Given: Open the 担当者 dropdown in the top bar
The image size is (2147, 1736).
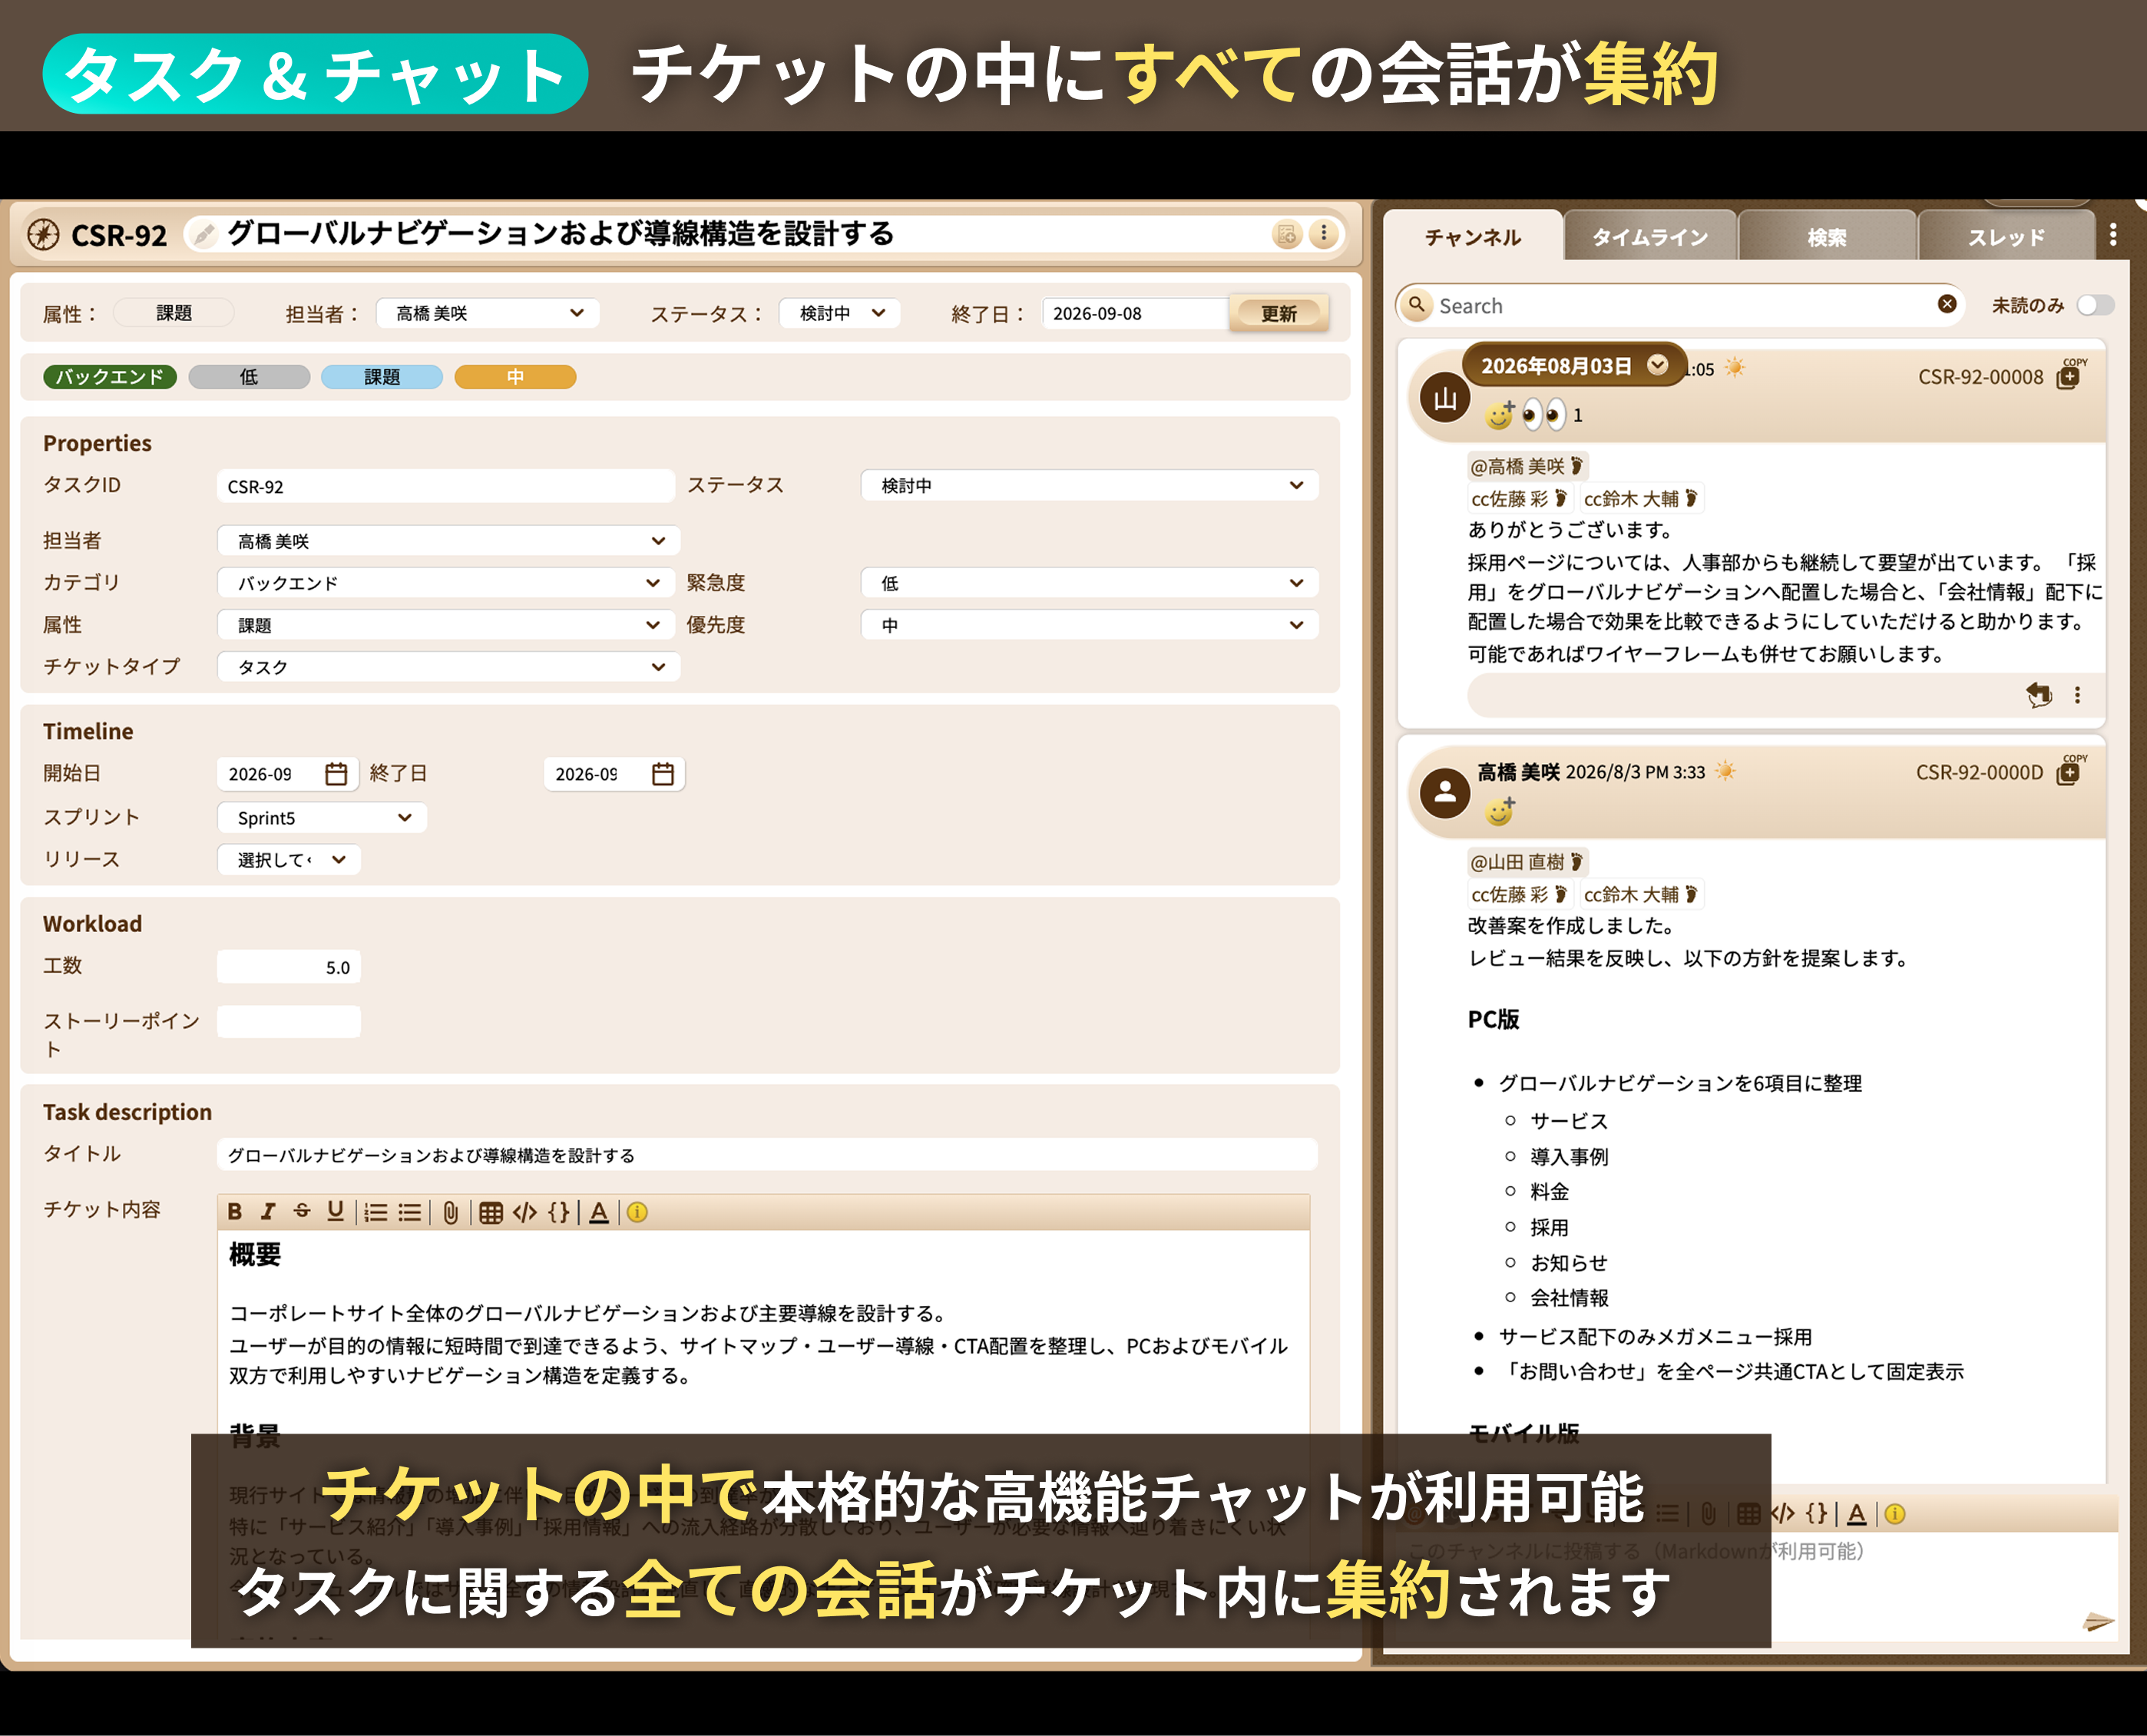Looking at the screenshot, I should point(488,313).
